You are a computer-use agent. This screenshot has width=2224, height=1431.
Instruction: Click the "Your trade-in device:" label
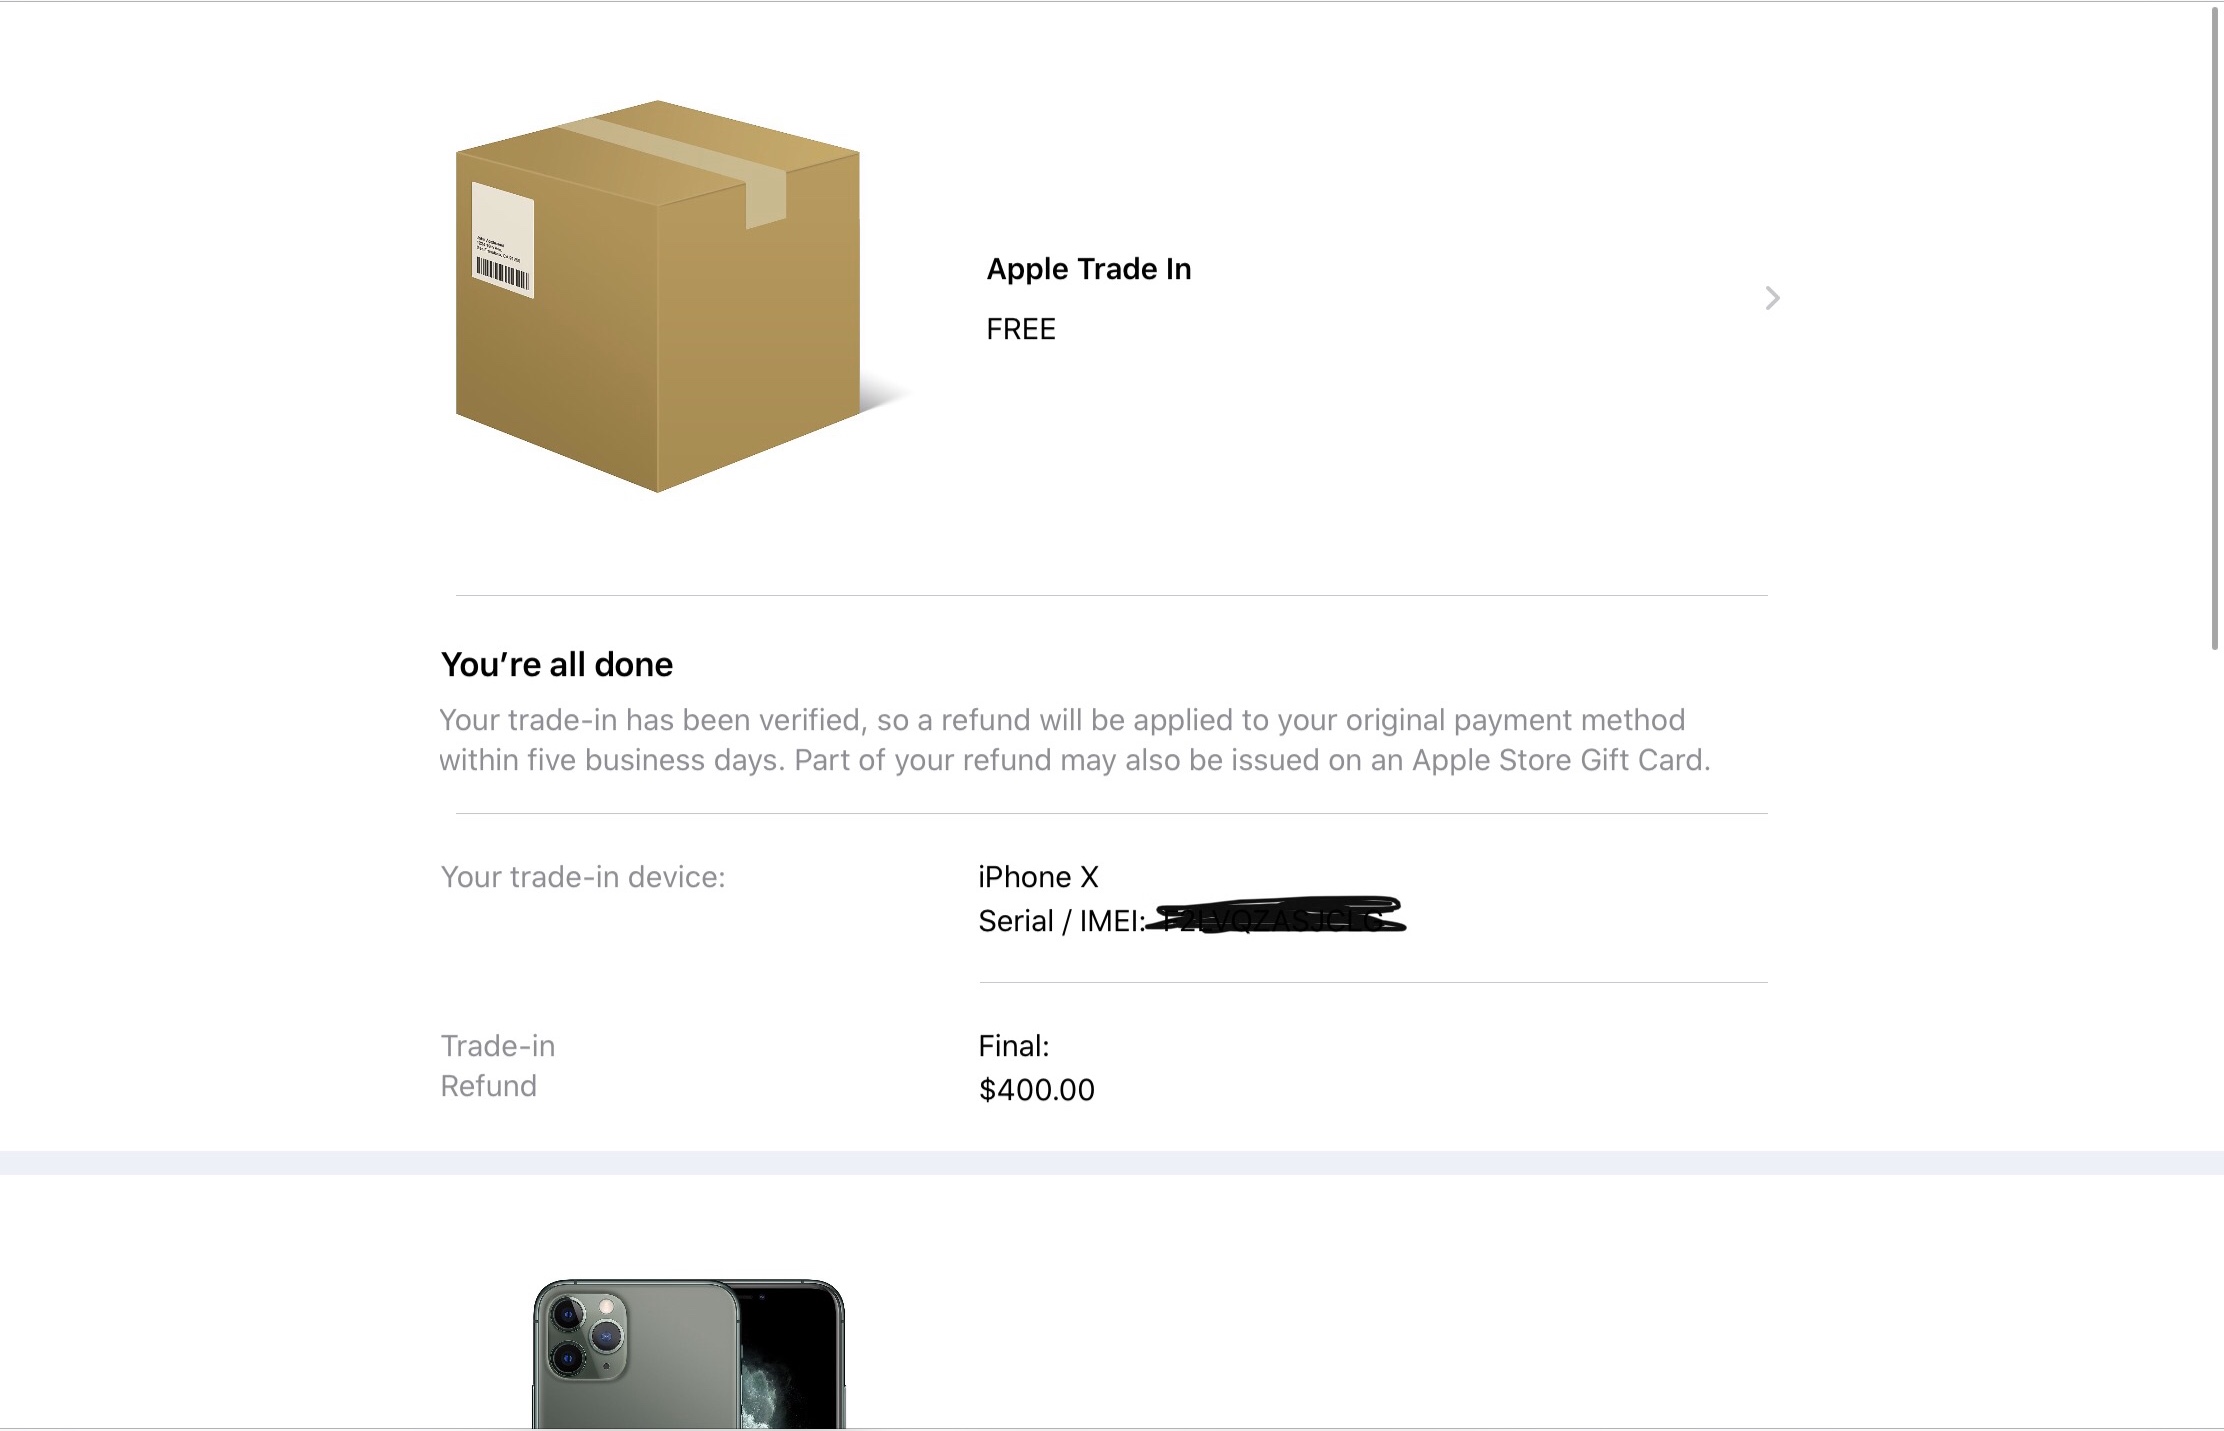[x=582, y=877]
